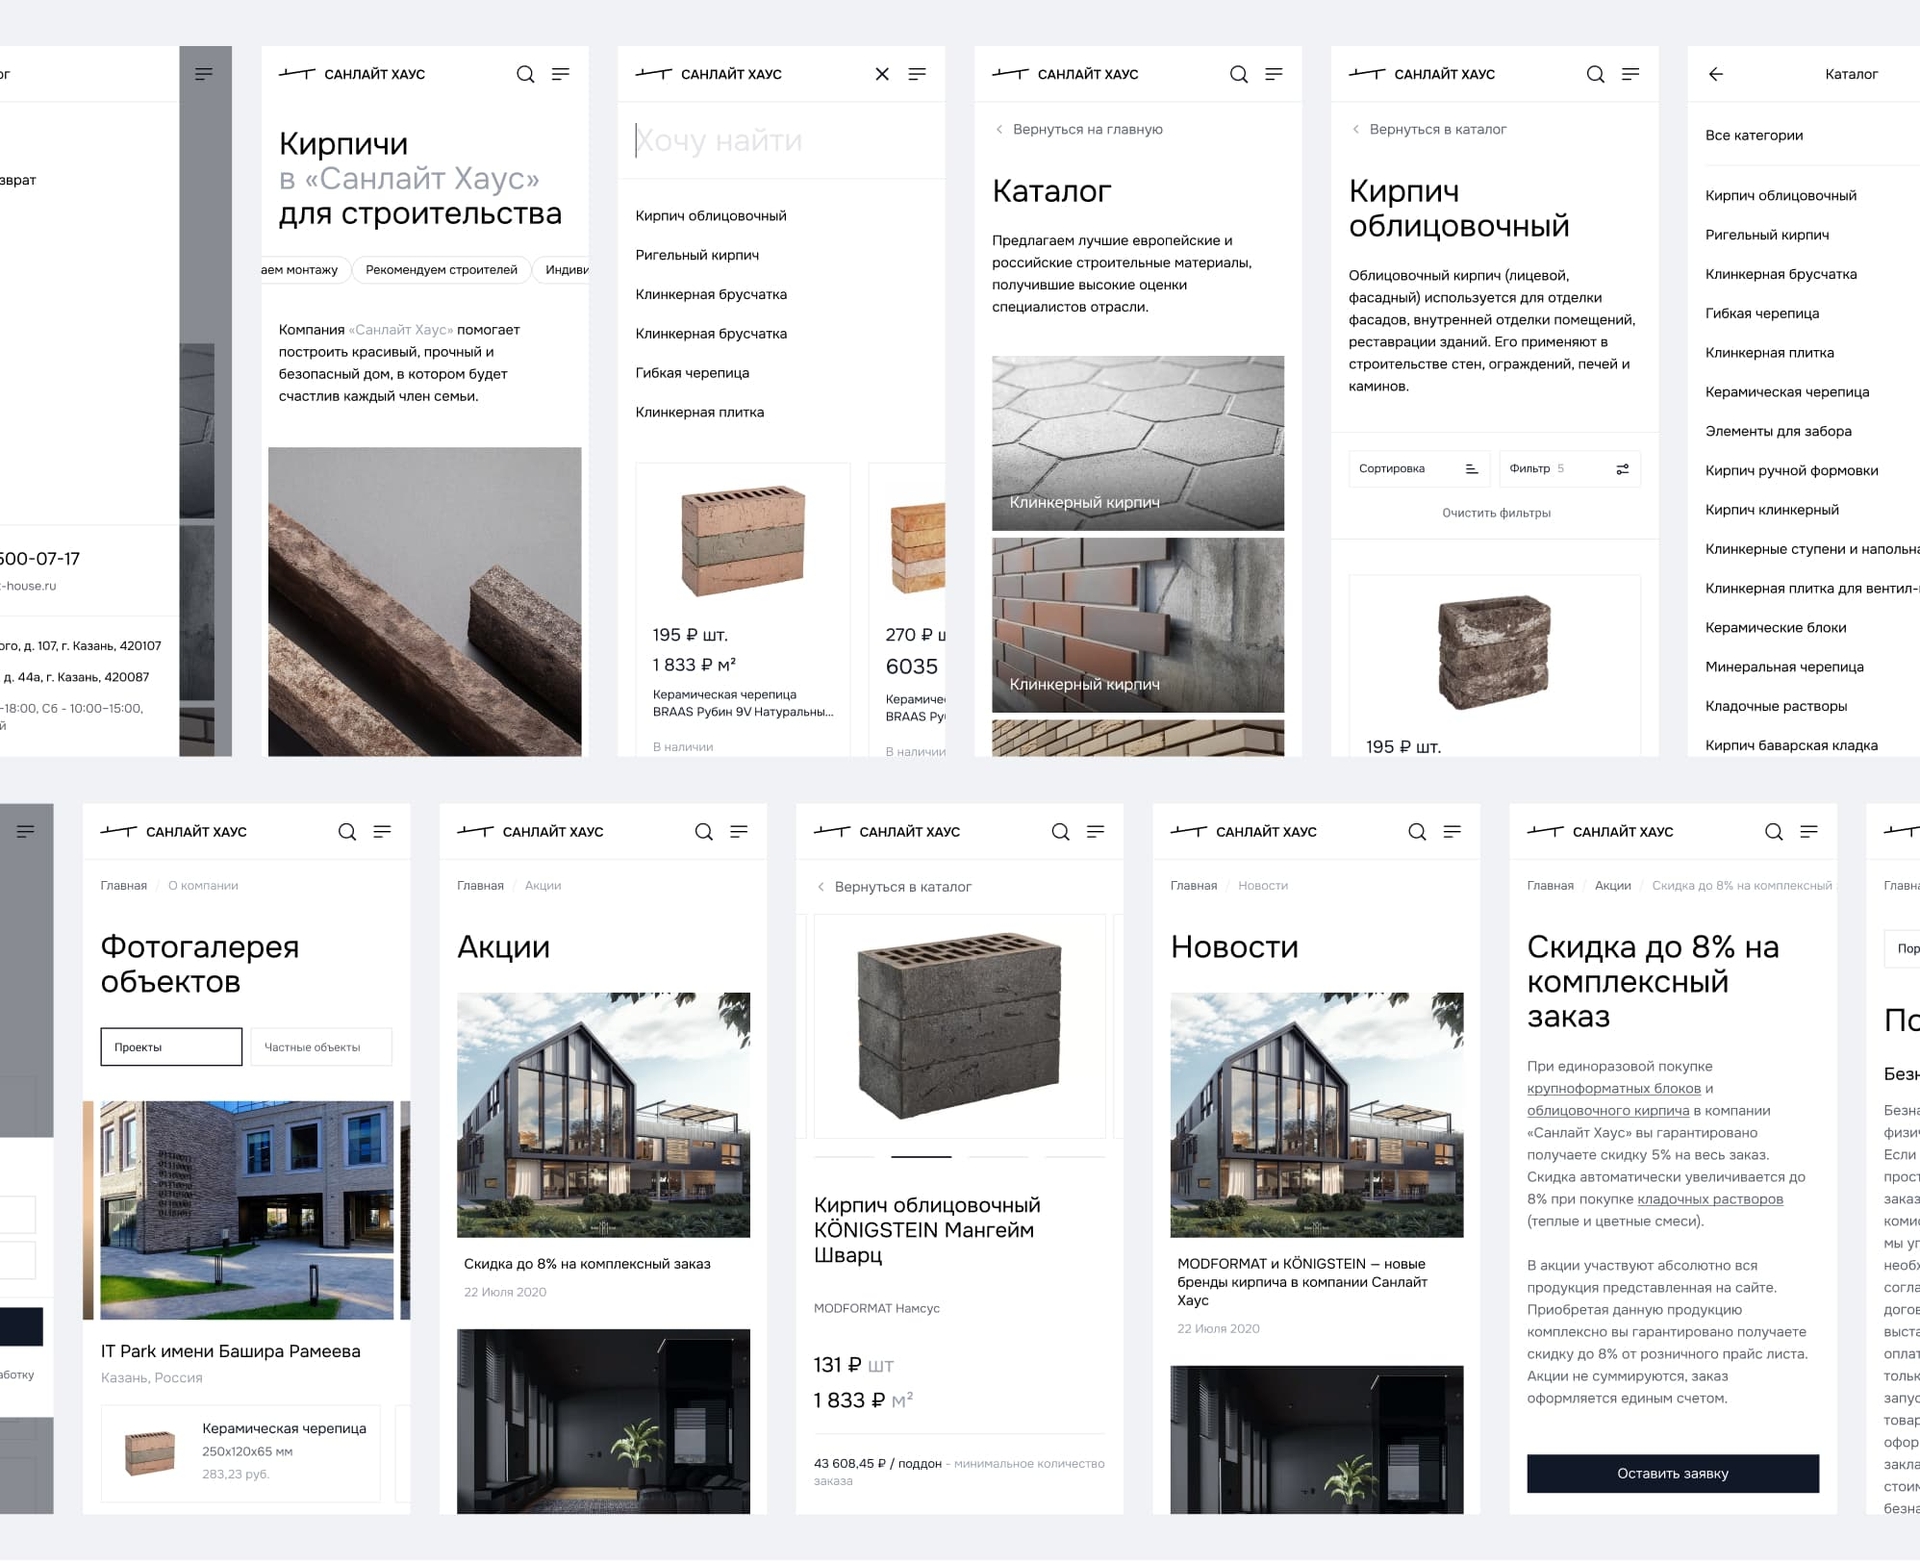
Task: Select Рекомендуем строителей chip
Action: (441, 270)
